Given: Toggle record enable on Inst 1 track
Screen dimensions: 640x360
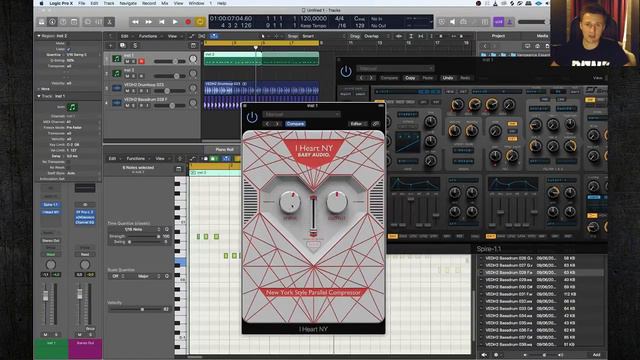Looking at the screenshot, I should coord(141,61).
